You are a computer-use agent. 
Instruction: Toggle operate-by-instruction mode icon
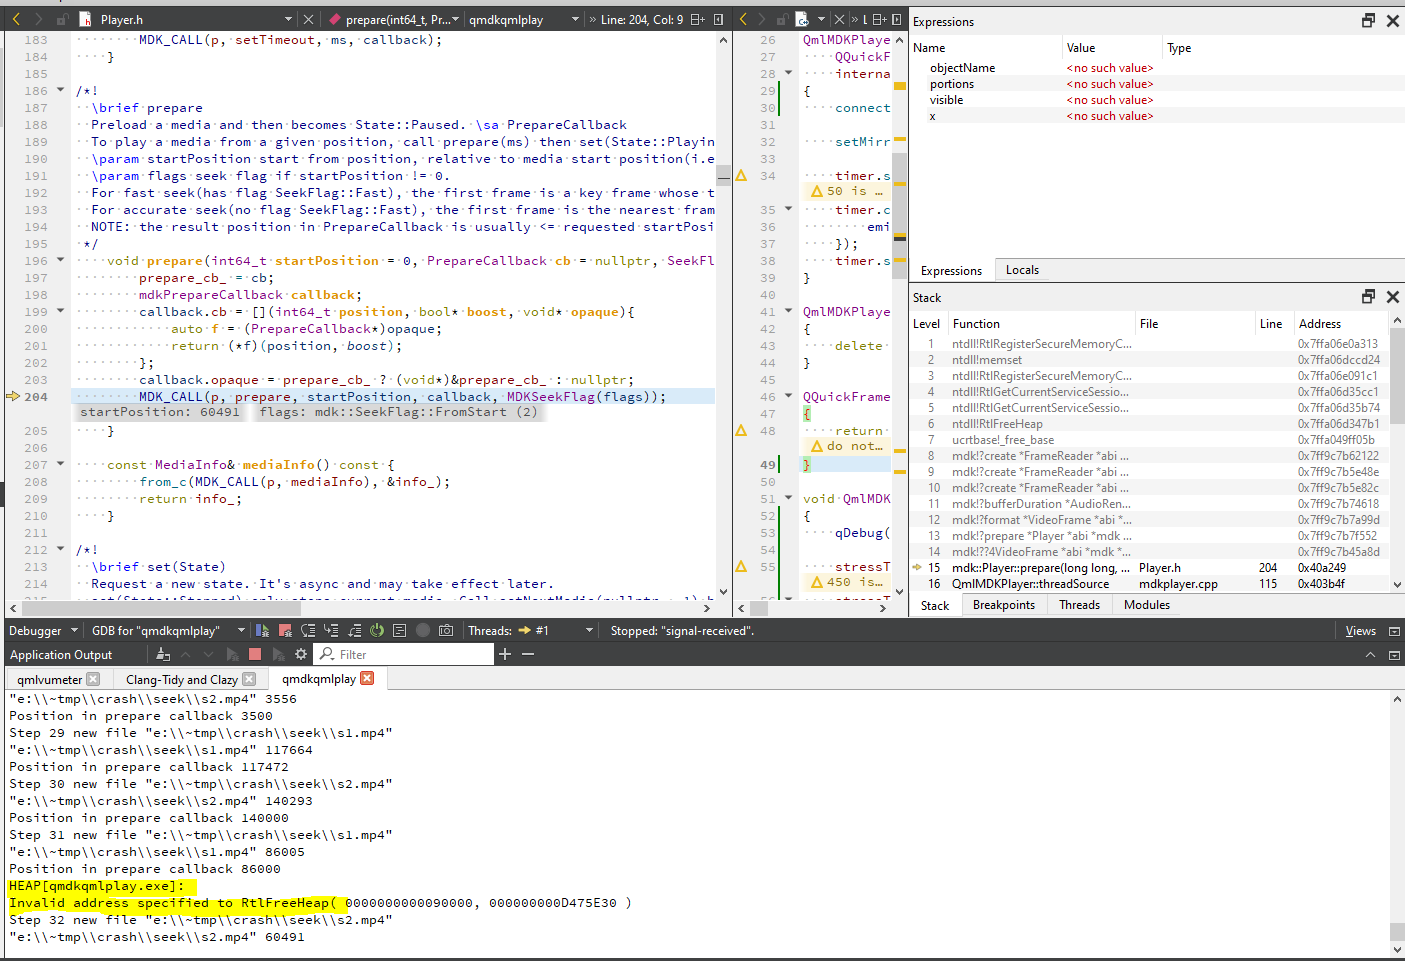point(400,630)
